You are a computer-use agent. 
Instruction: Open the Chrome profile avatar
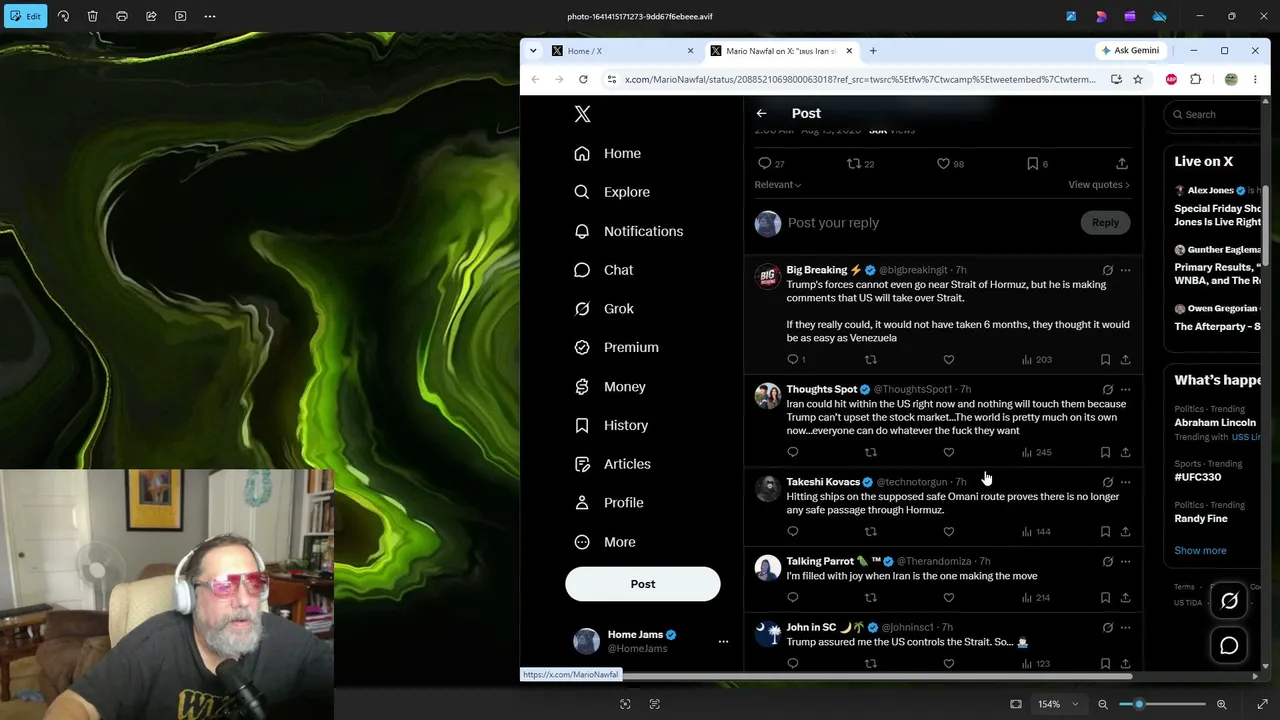(1231, 79)
